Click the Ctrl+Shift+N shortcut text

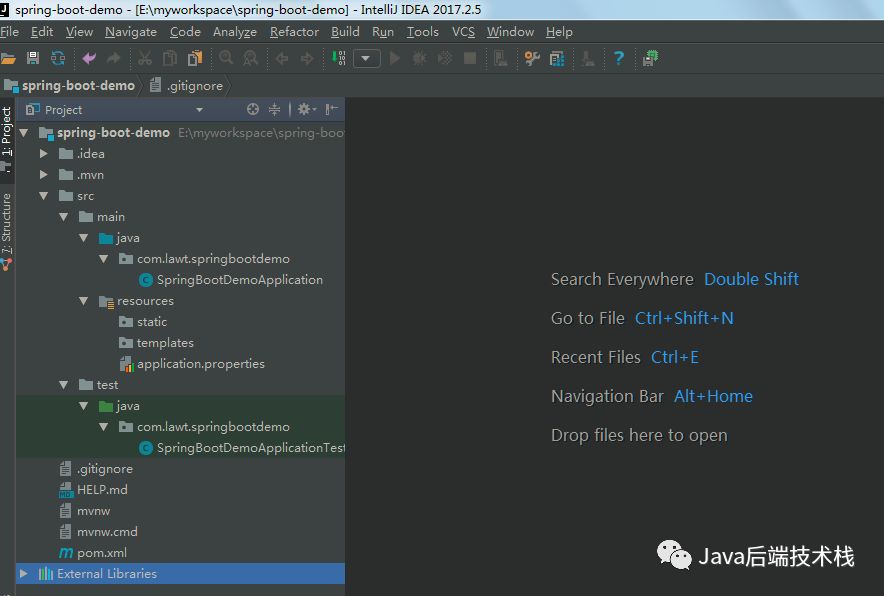684,318
